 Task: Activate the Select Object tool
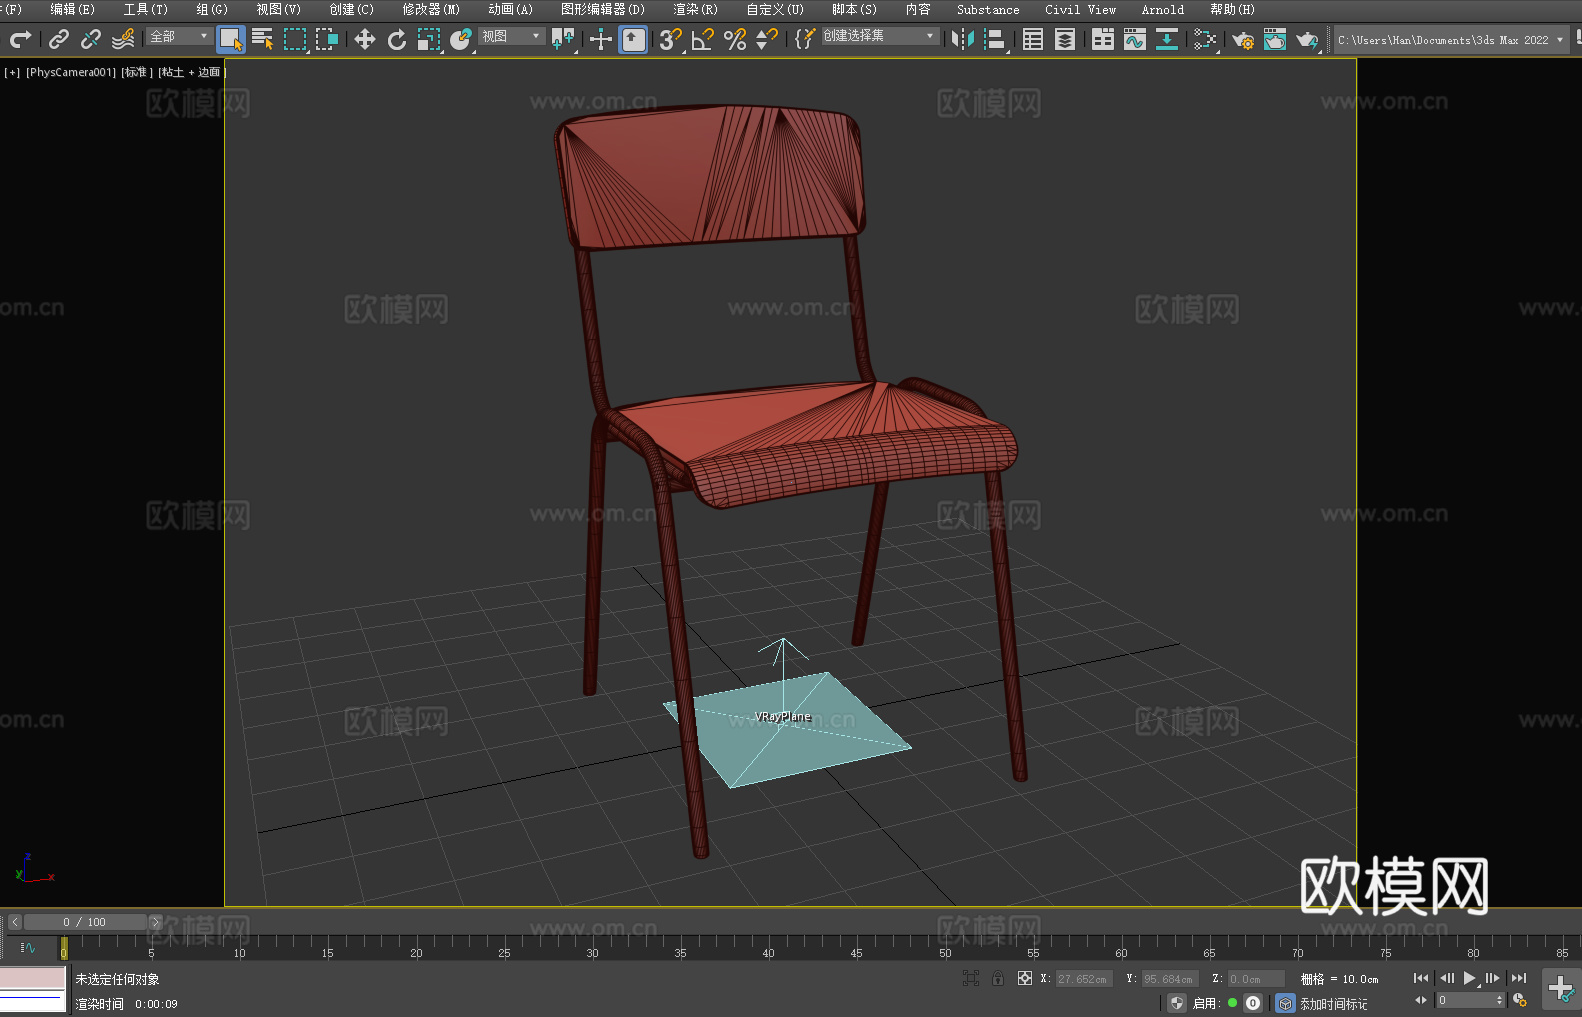[x=231, y=39]
